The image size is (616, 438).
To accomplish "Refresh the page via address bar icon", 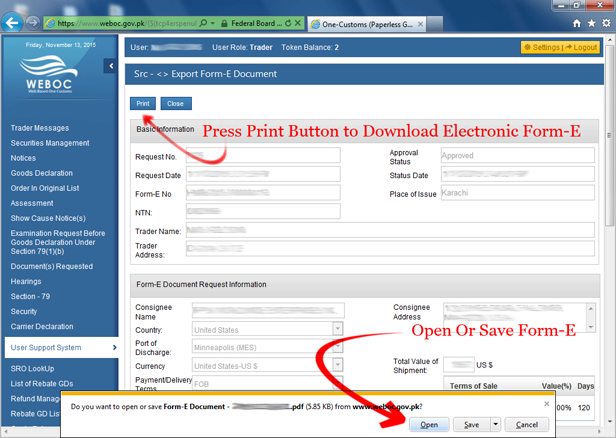I will pyautogui.click(x=288, y=24).
